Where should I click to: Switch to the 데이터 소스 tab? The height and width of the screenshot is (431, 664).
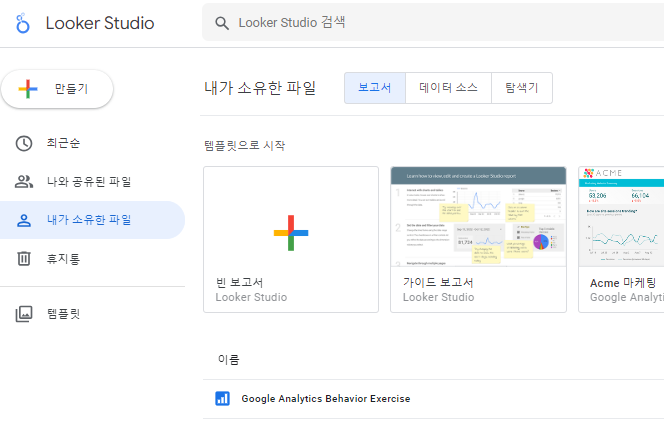[x=448, y=88]
